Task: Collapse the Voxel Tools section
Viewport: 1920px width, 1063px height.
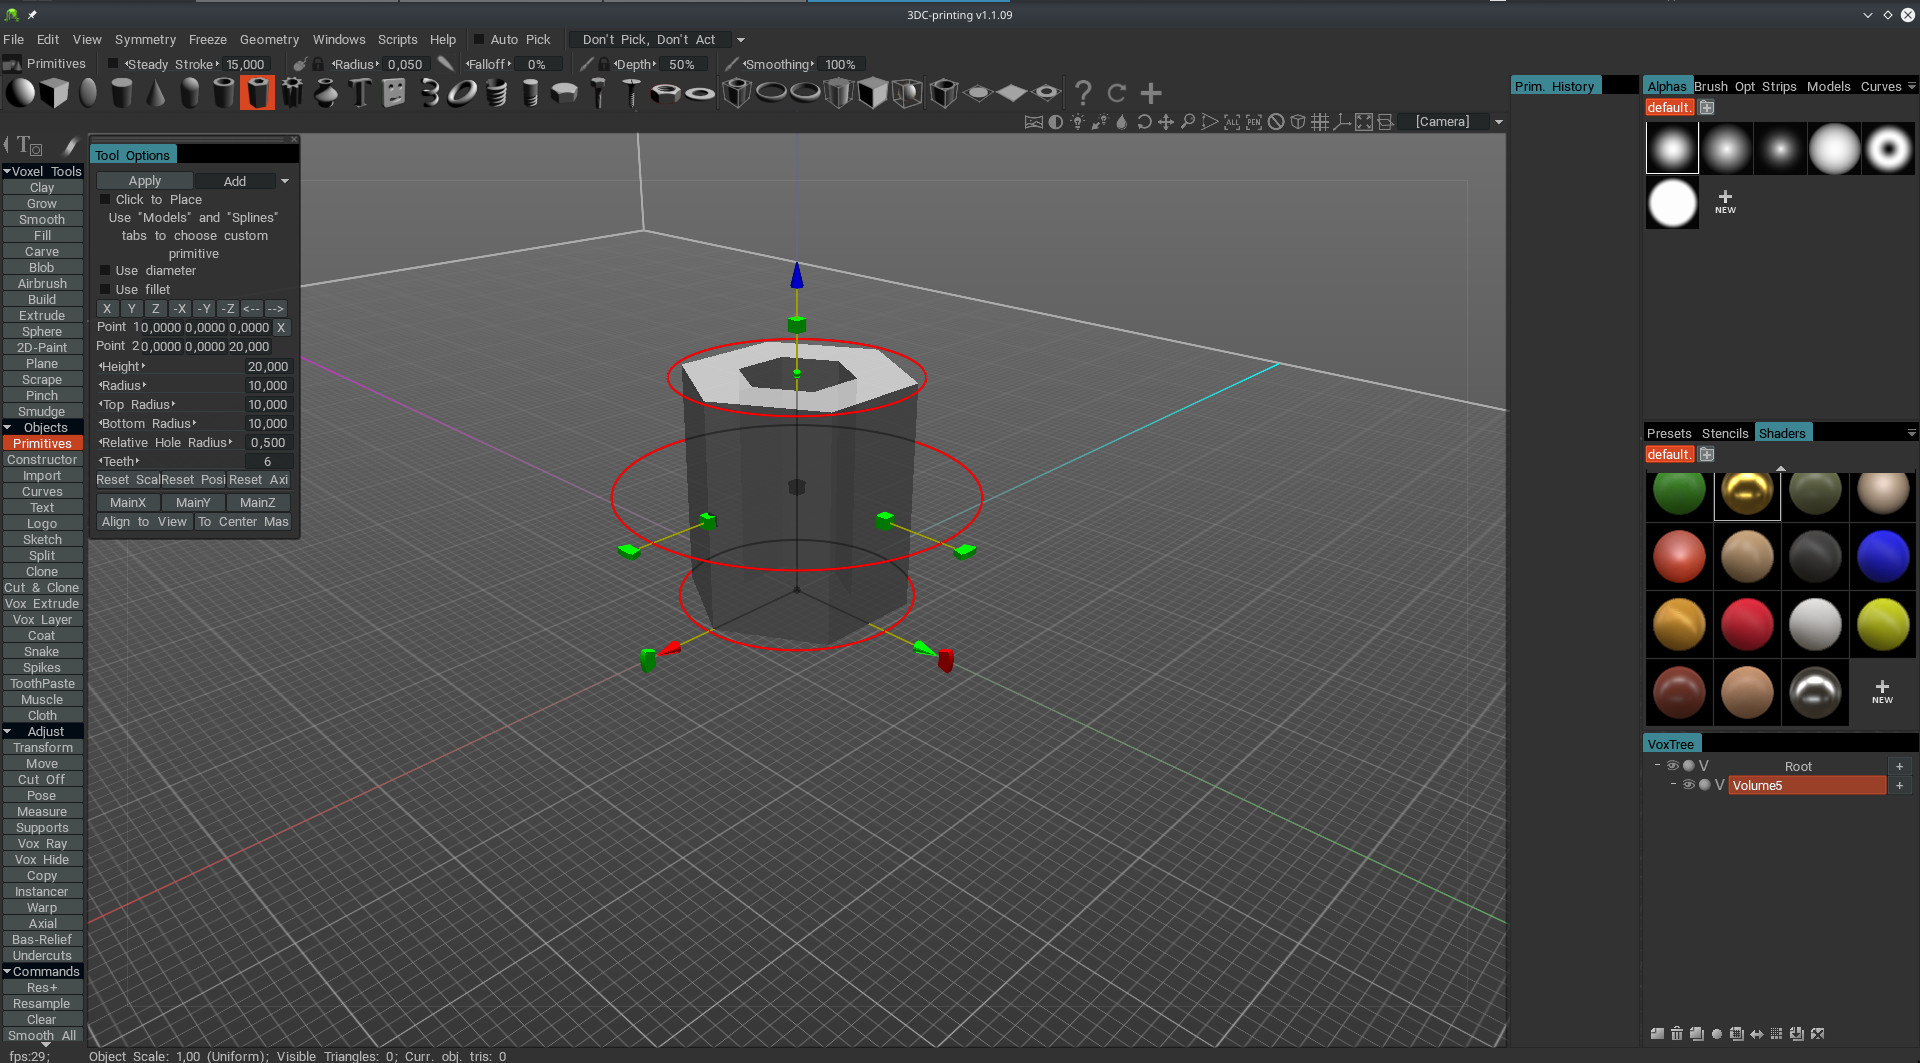Action: 7,172
